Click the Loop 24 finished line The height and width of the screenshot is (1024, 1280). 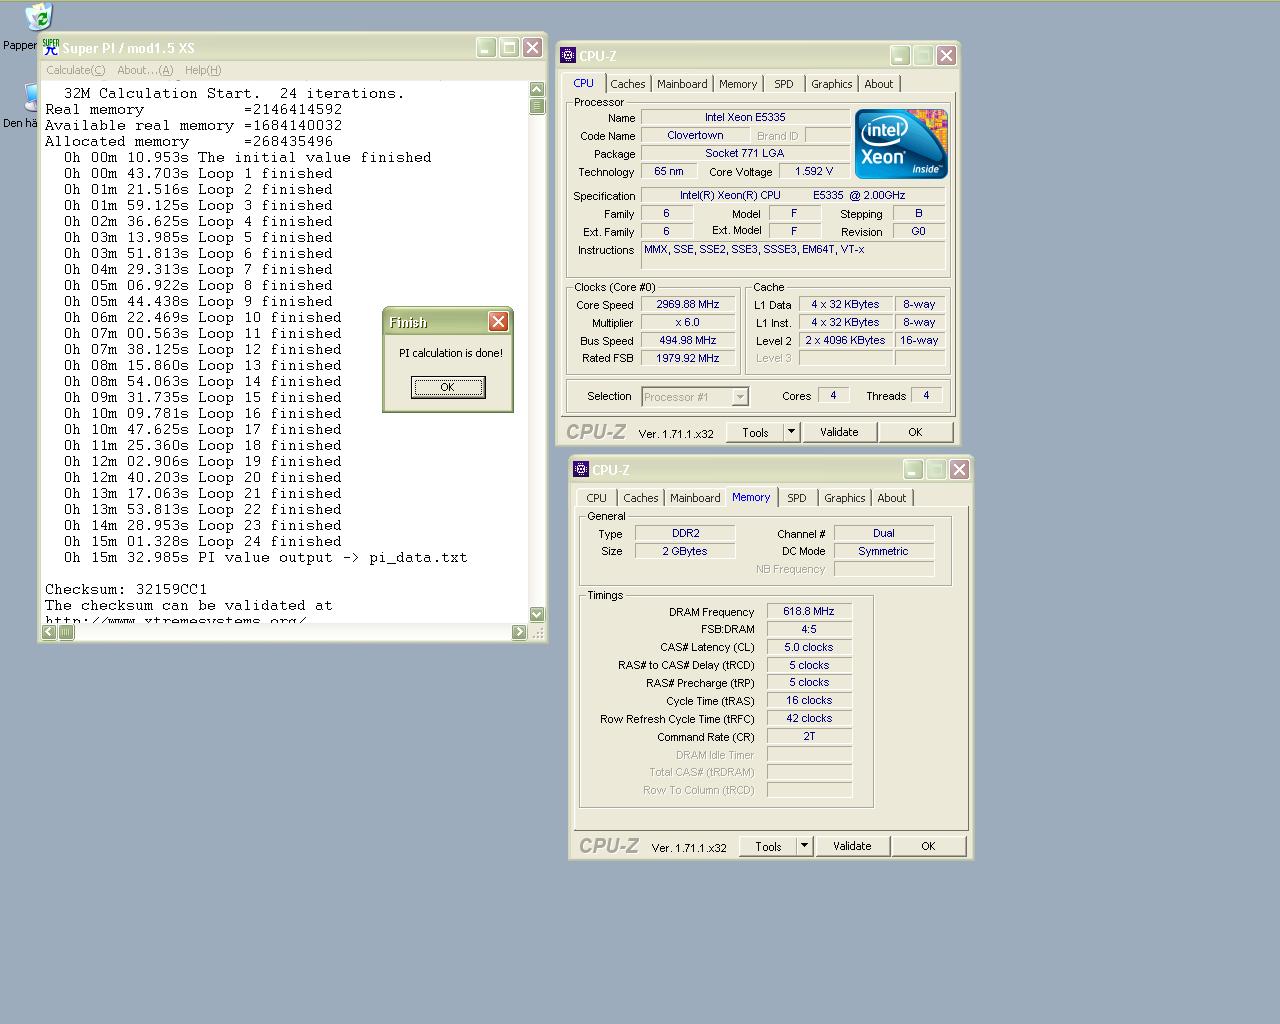point(203,542)
